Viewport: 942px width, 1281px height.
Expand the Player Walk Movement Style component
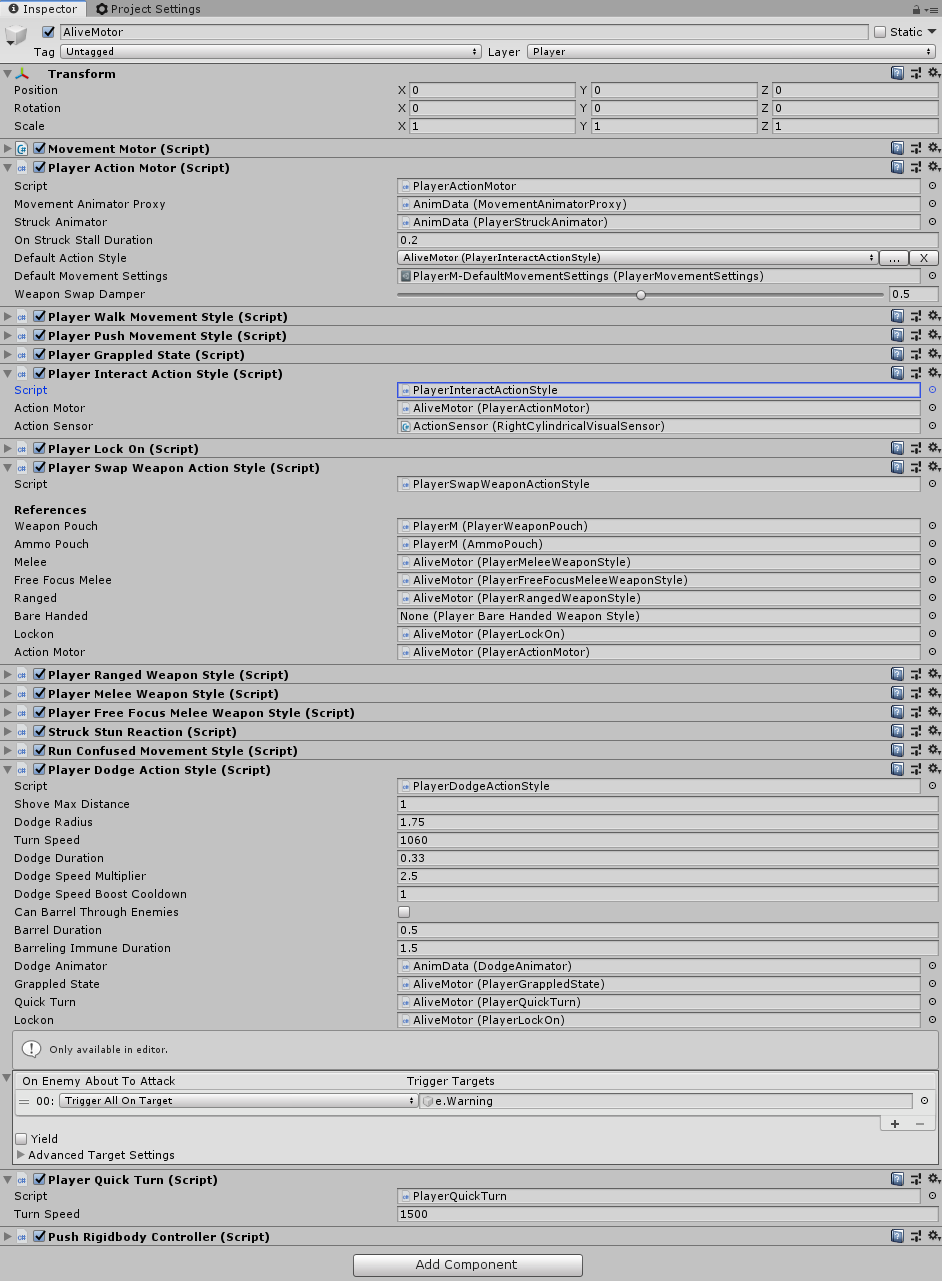[7, 316]
